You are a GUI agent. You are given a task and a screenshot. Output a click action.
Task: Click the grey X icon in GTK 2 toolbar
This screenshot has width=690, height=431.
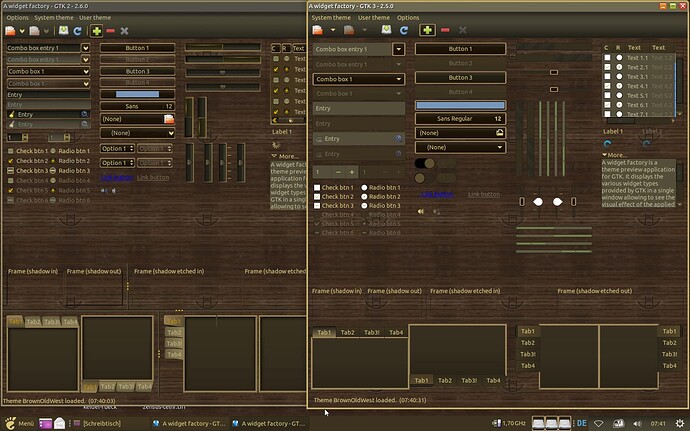pos(125,31)
